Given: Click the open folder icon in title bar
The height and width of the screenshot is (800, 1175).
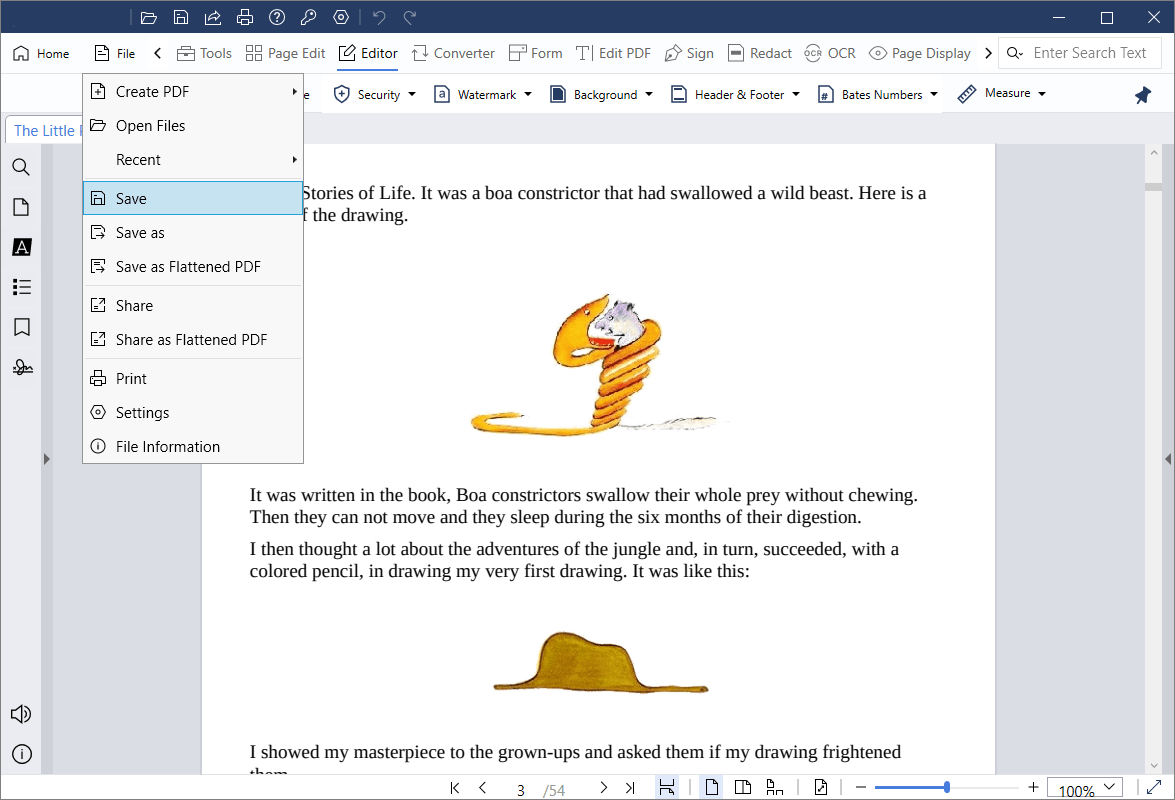Looking at the screenshot, I should 148,17.
